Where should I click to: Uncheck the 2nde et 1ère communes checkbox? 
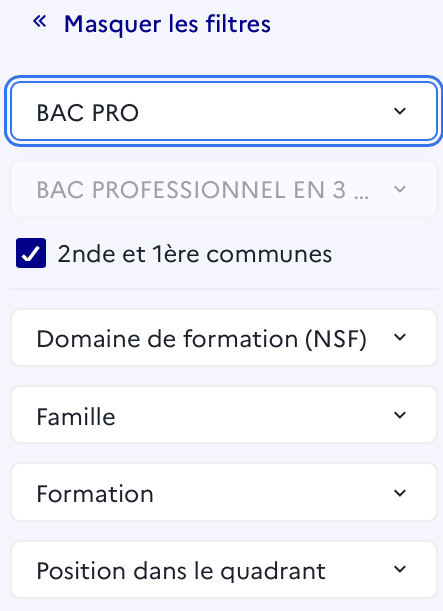[31, 253]
